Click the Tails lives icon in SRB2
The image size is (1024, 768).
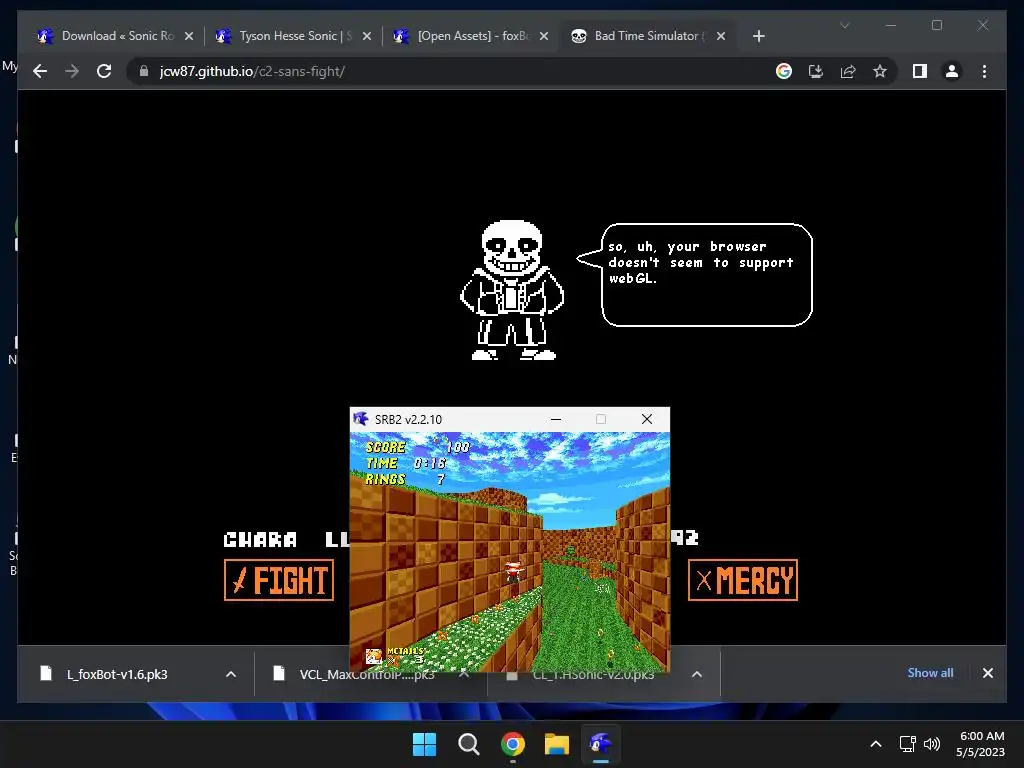tap(374, 656)
